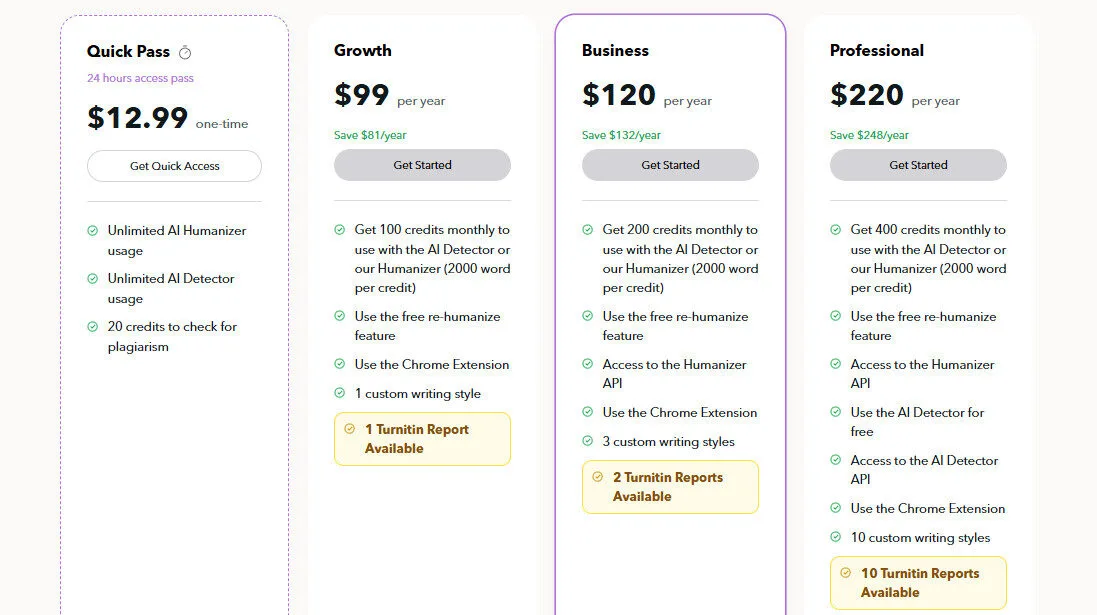Click icon in "10 Turnitin Reports Available" badge
Viewport: 1097px width, 615px height.
(844, 573)
